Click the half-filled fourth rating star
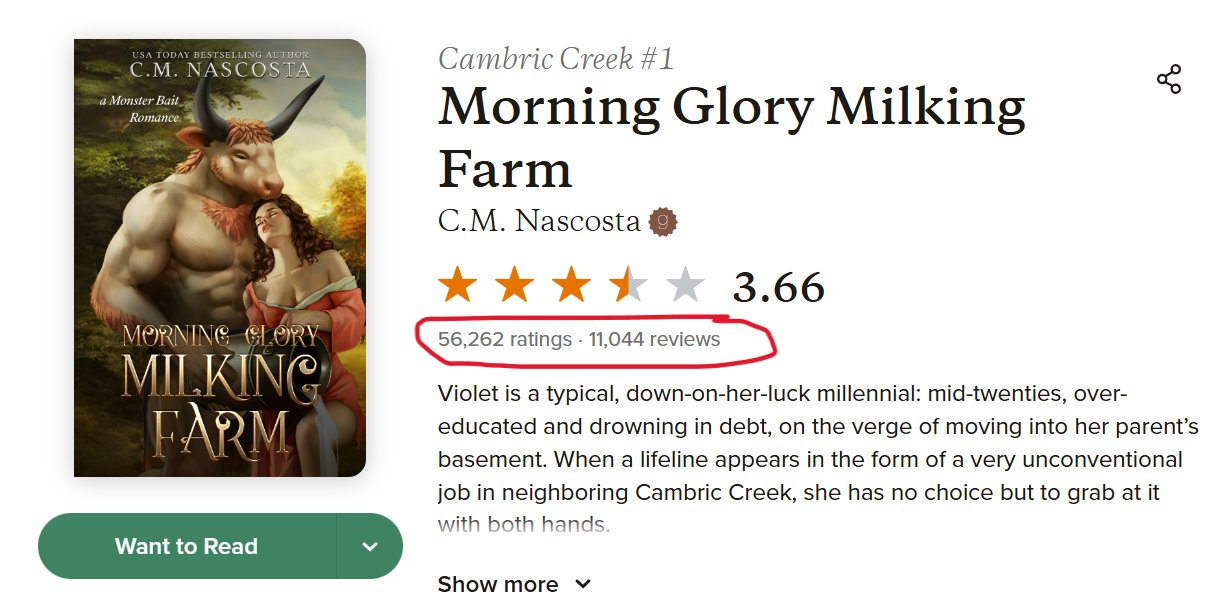 point(628,286)
